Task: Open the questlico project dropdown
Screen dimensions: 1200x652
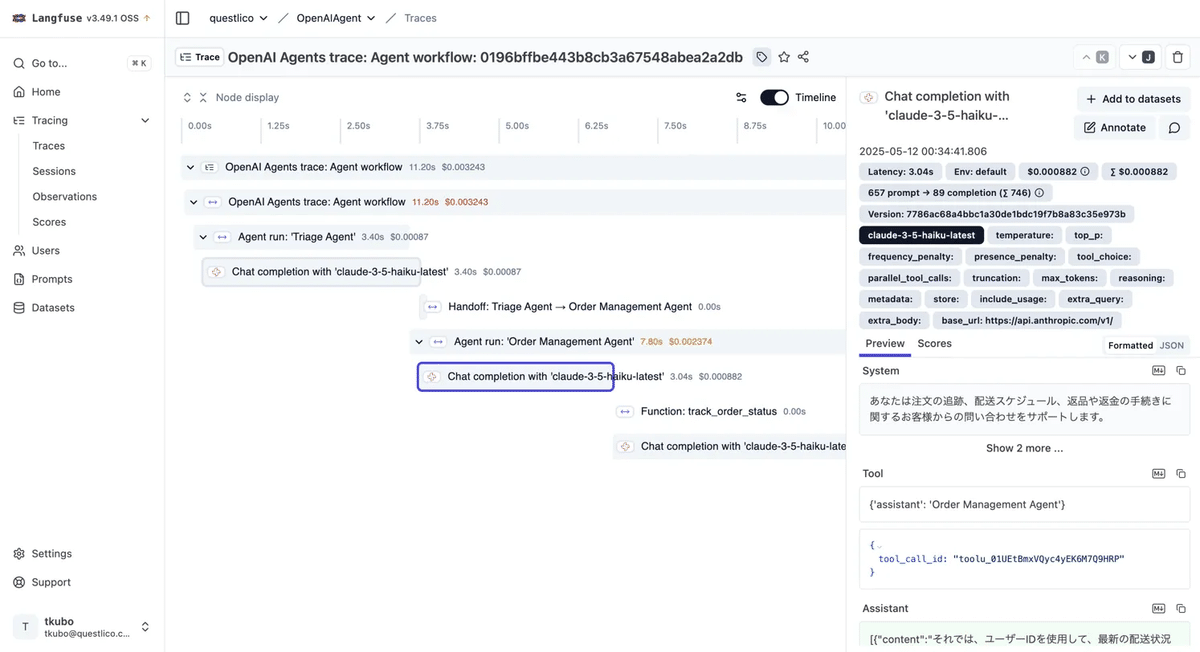Action: click(x=240, y=17)
